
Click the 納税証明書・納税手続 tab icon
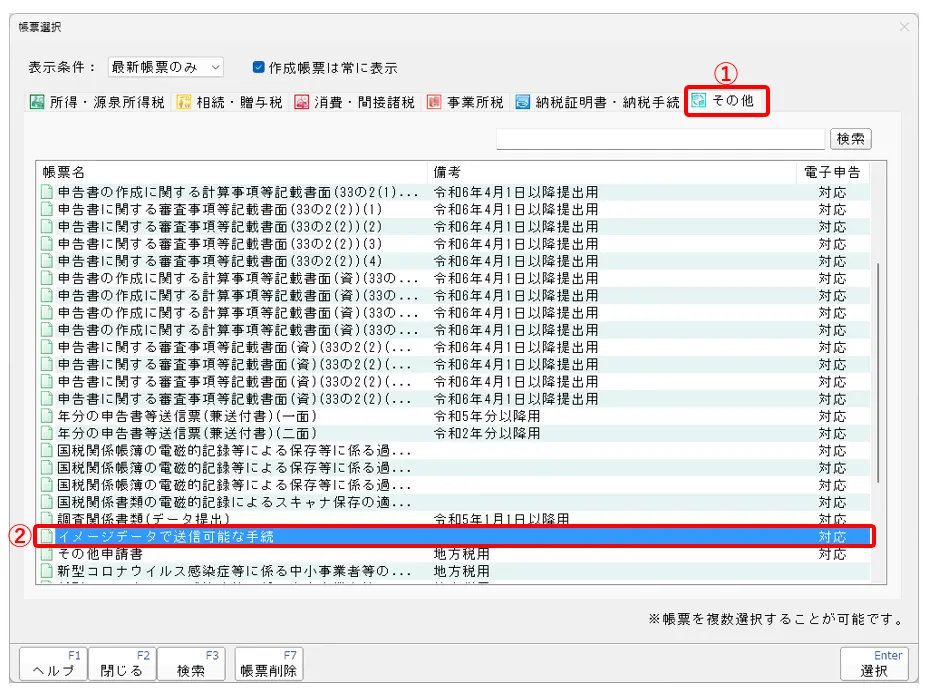coord(523,102)
